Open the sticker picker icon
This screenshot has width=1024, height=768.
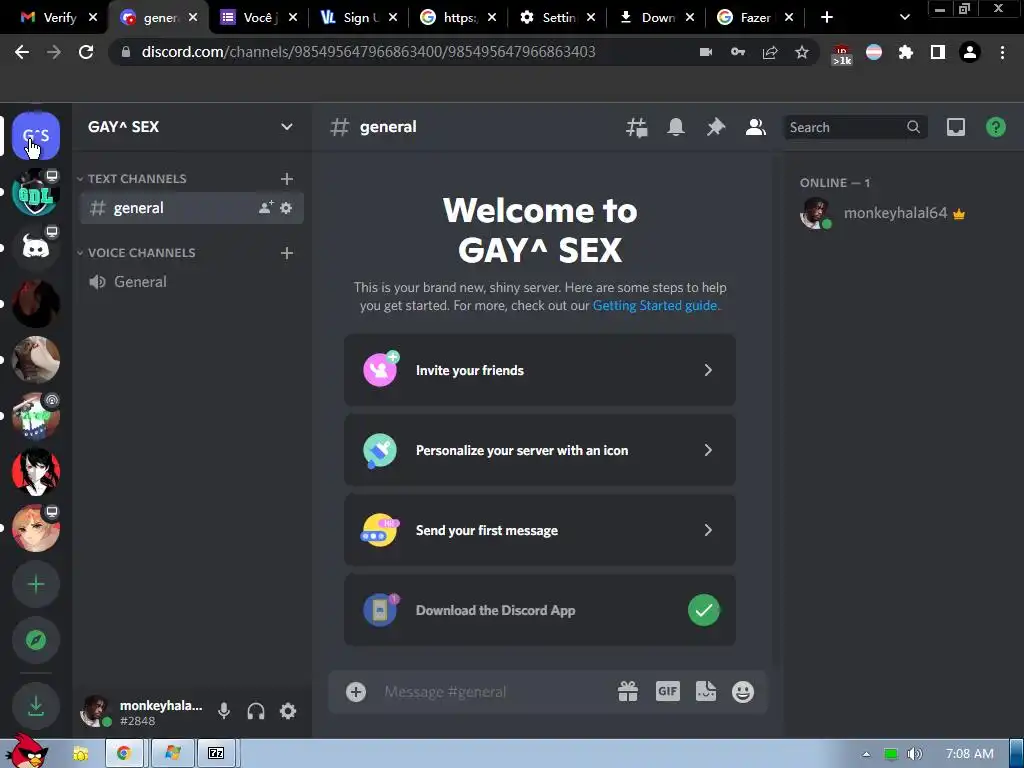pos(705,692)
